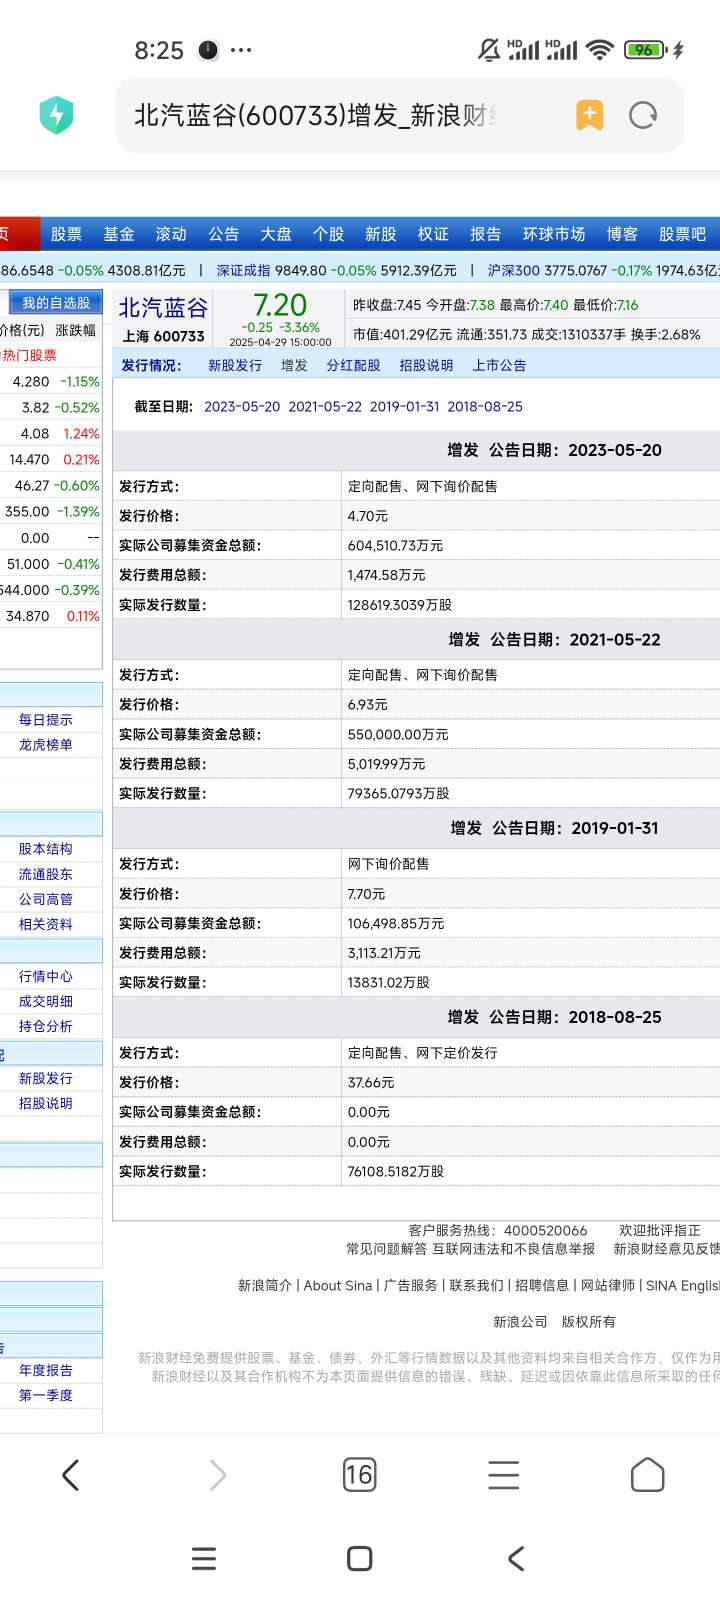Click the 沪深300 index link
The image size is (720, 1600).
(514, 270)
